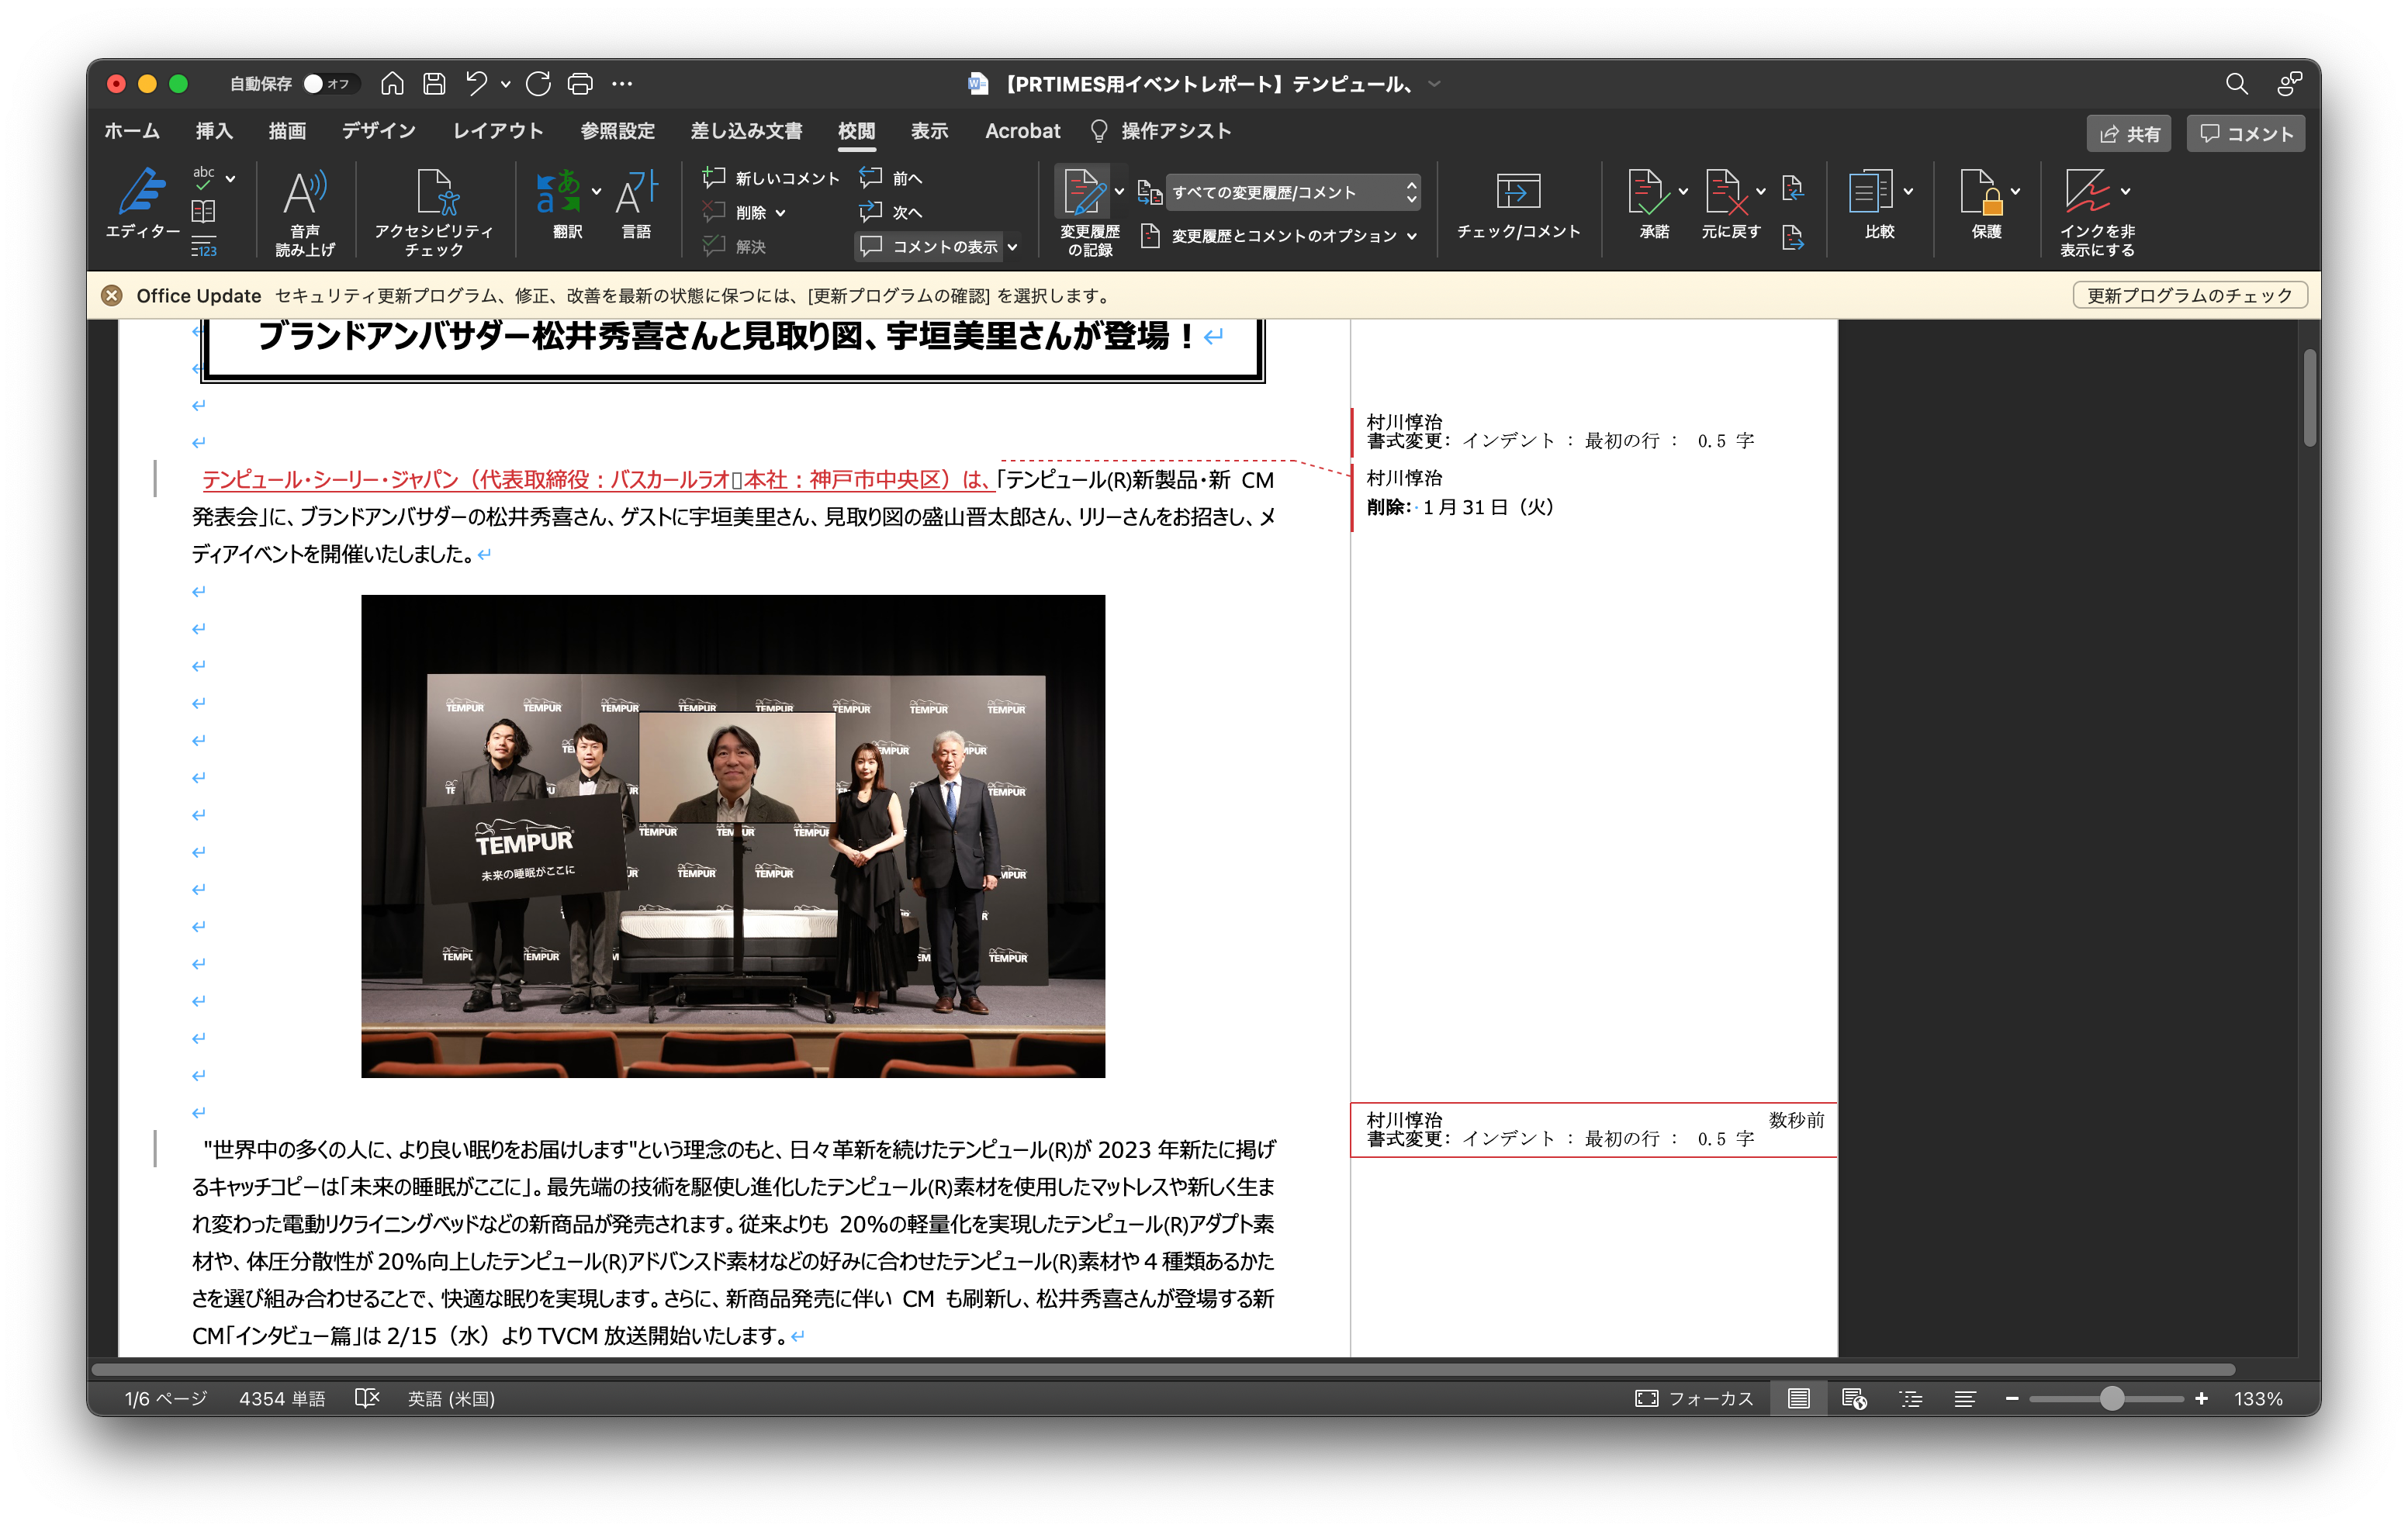Switch to Focus (フォーカス) mode

point(1695,1398)
